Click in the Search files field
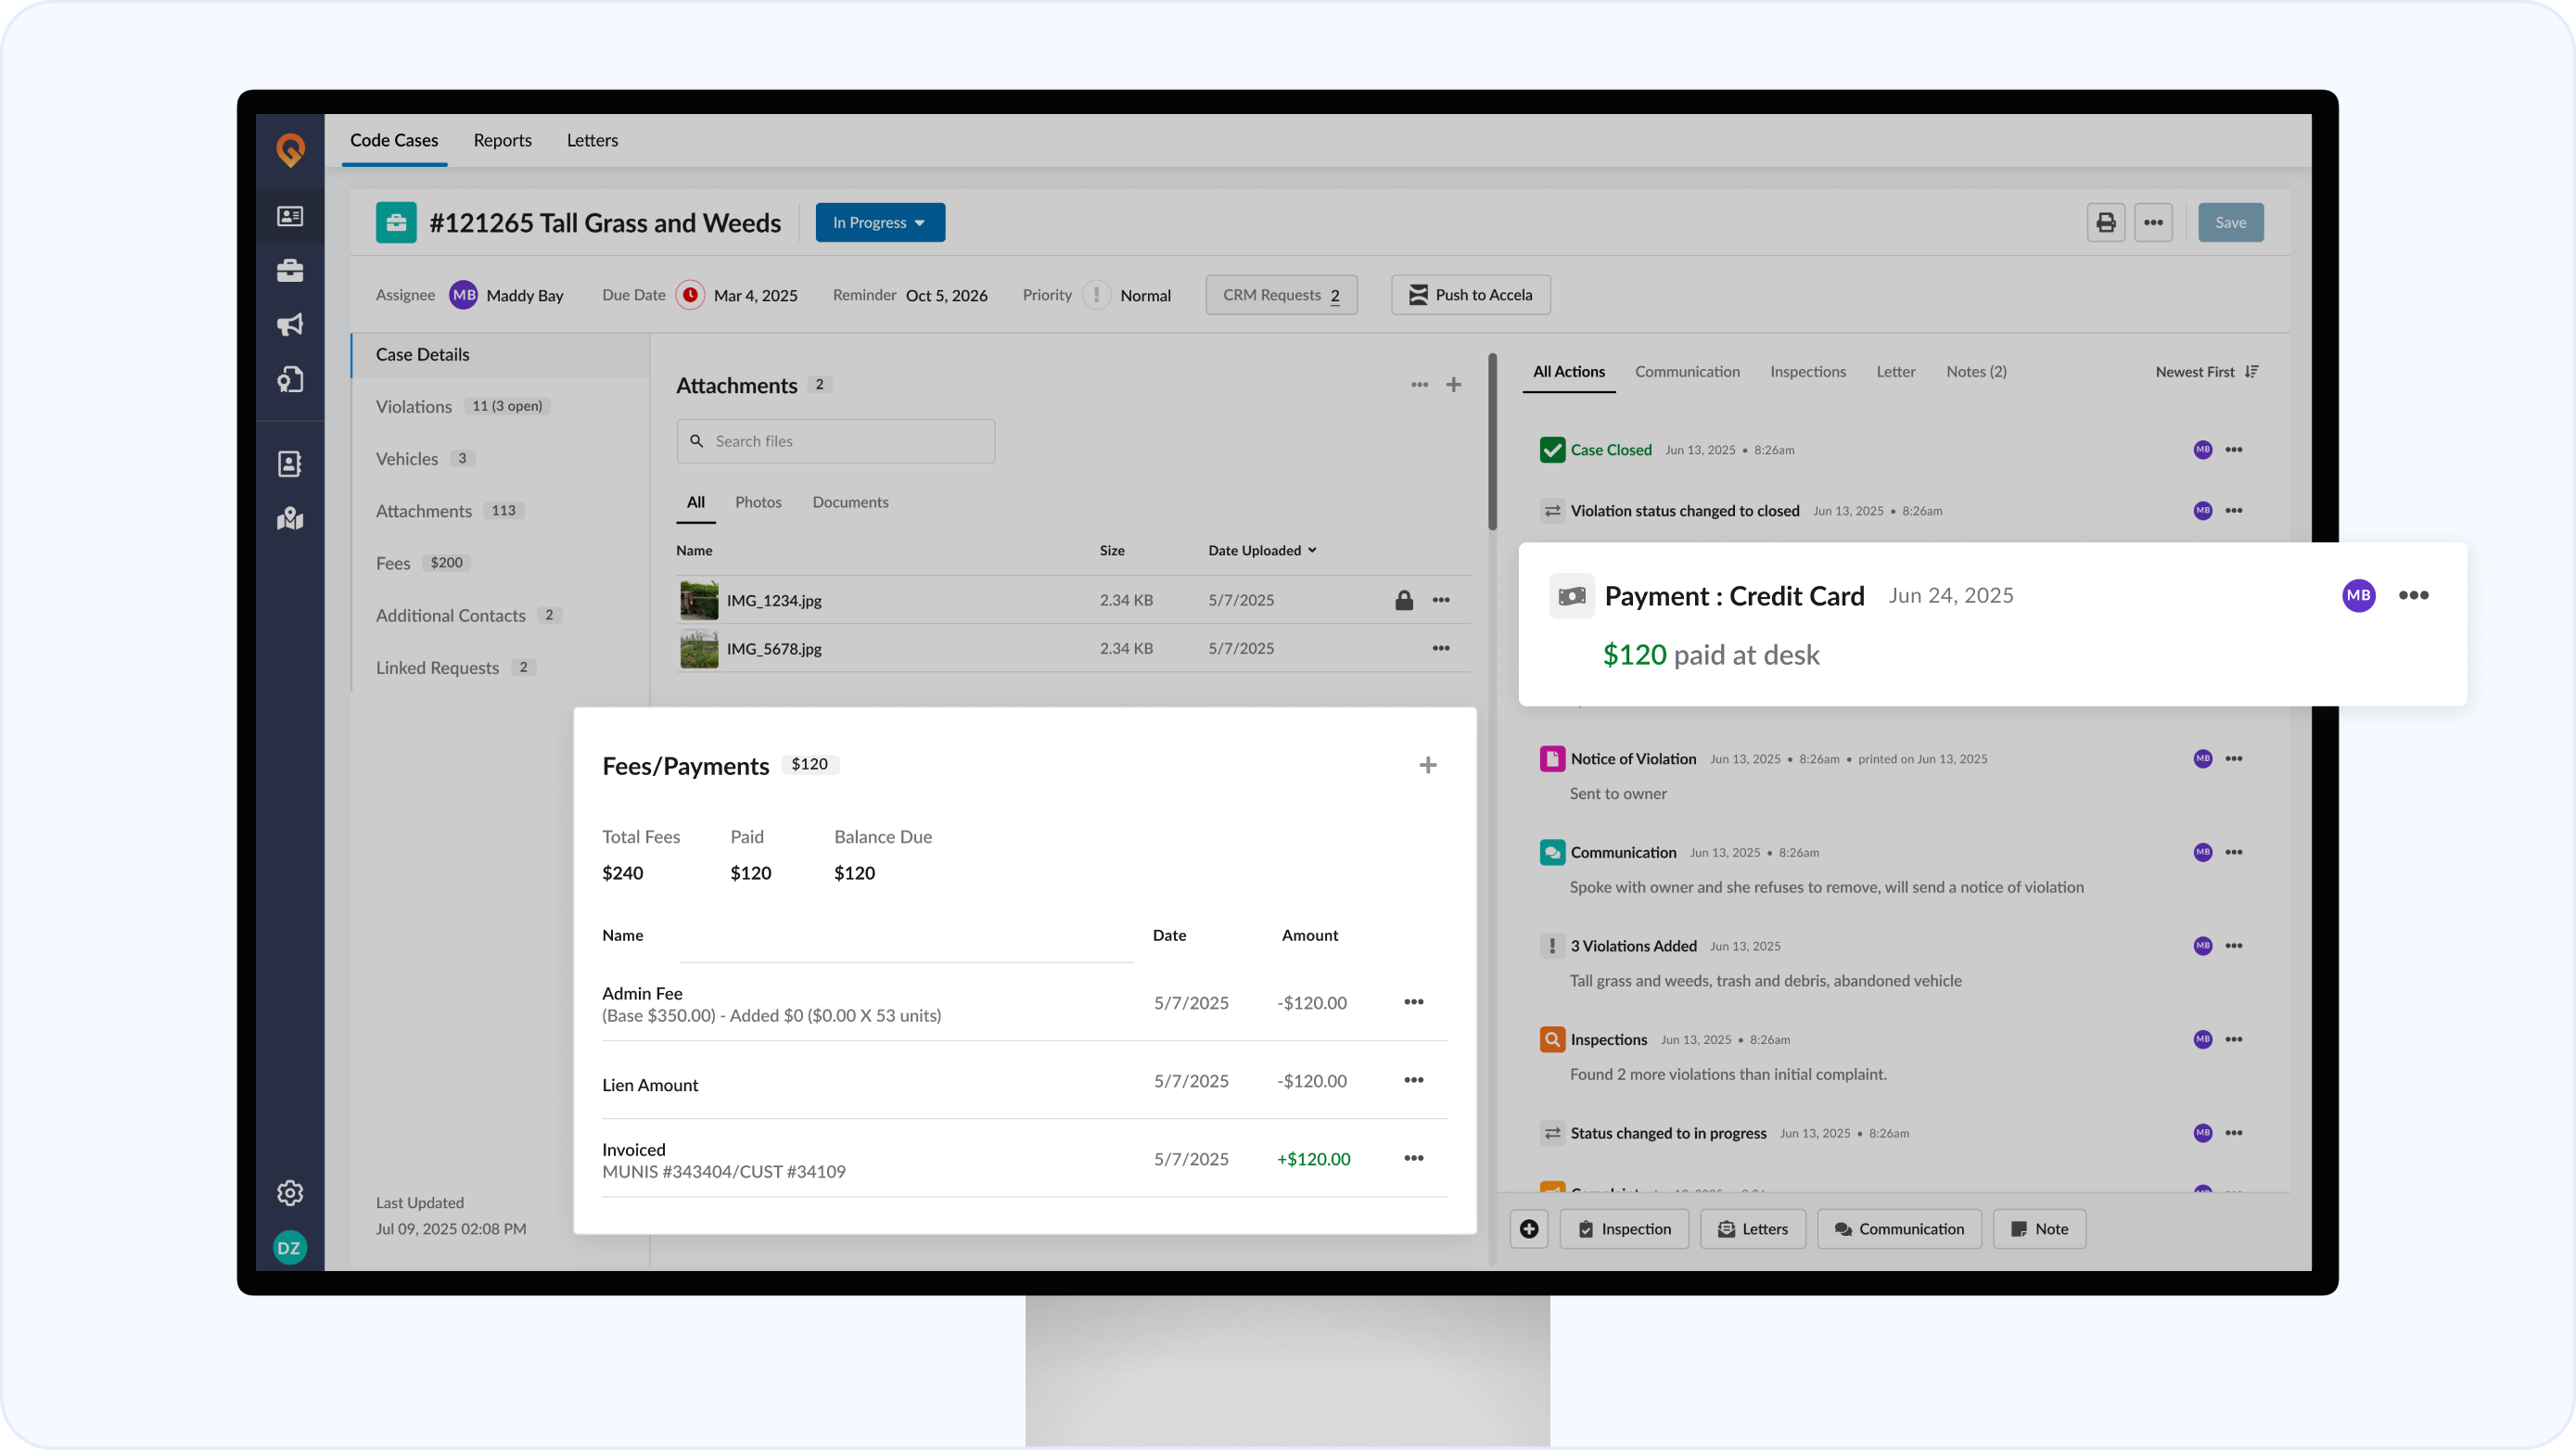The height and width of the screenshot is (1450, 2576). (835, 441)
